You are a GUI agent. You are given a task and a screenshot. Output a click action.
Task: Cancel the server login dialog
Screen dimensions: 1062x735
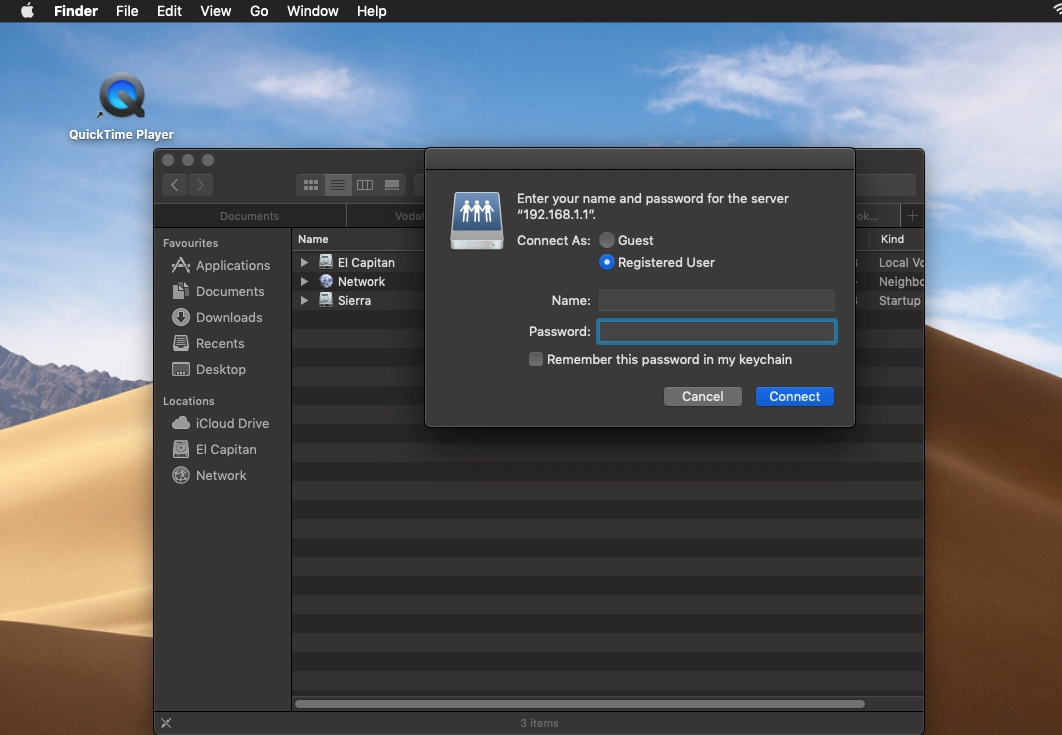coord(702,396)
